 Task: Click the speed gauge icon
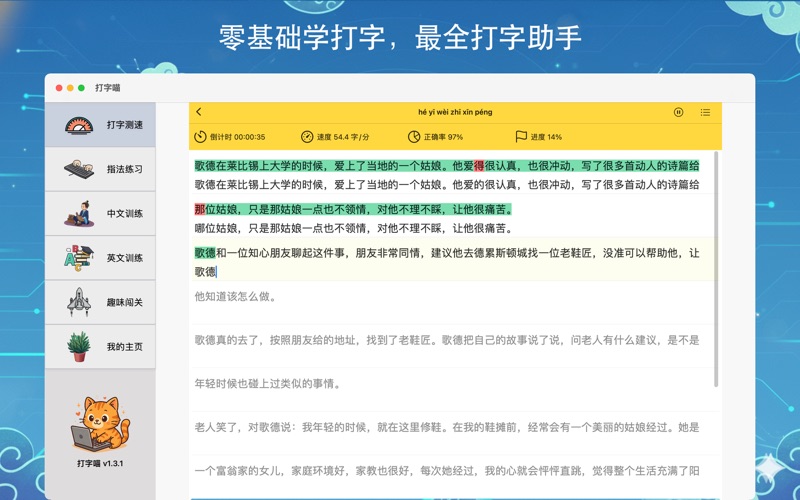coord(307,137)
